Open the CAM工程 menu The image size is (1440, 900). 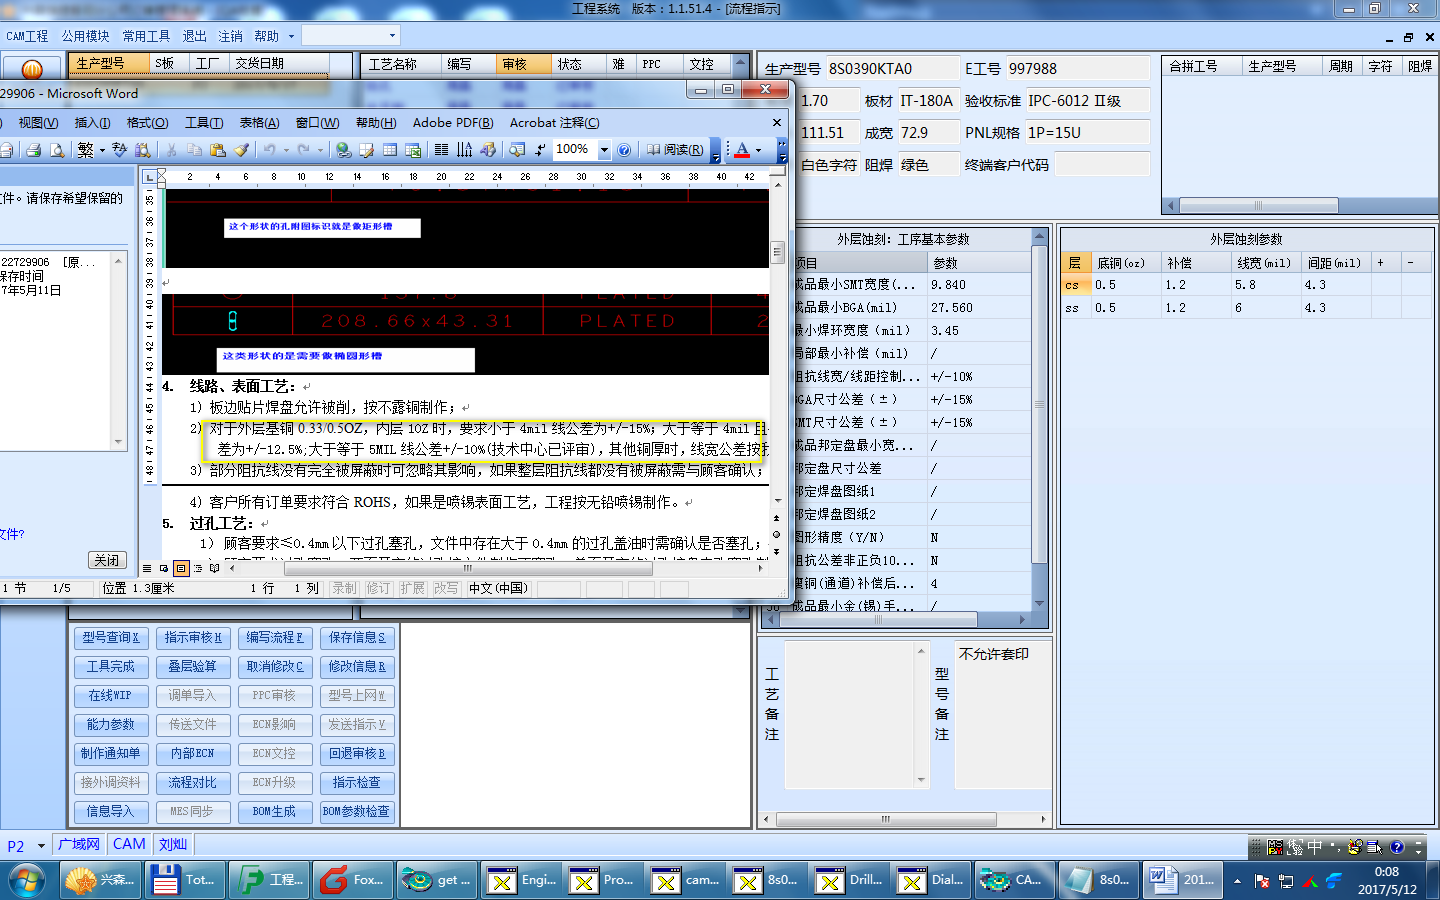point(27,36)
